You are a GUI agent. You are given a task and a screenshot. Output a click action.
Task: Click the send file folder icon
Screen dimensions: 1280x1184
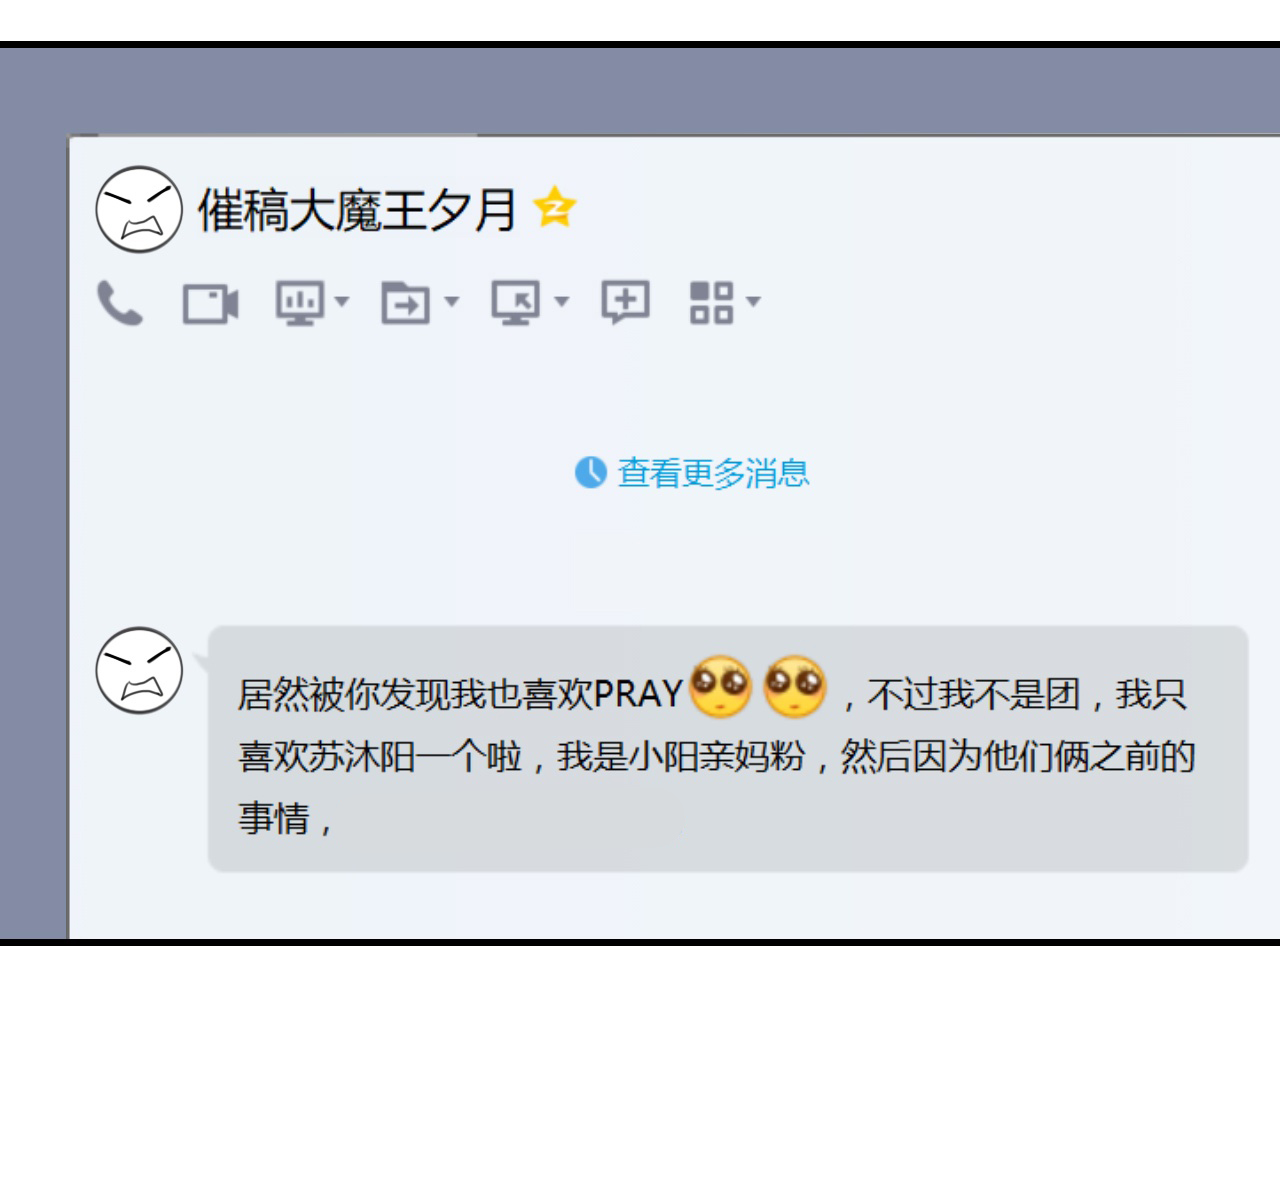(406, 303)
